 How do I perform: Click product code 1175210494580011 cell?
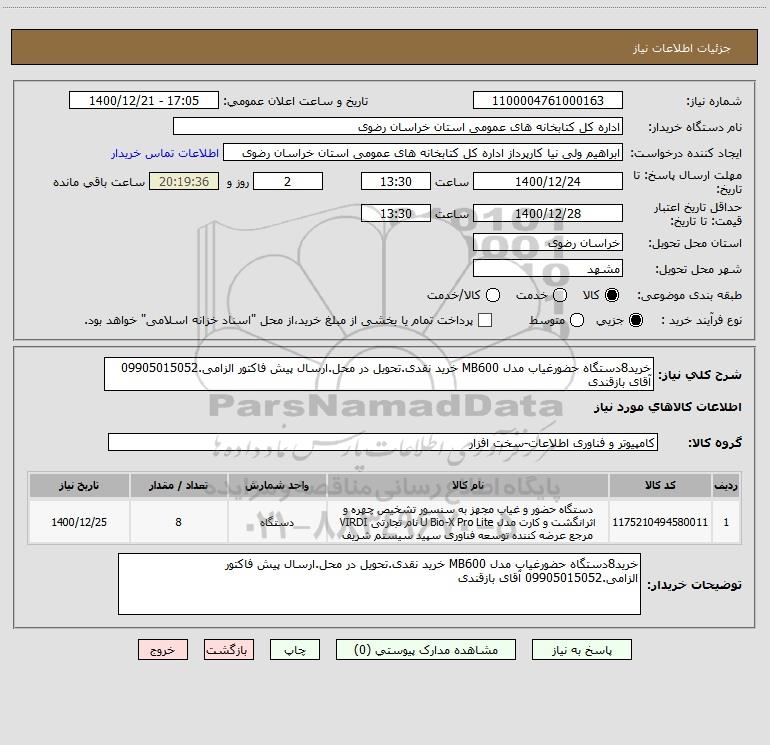click(660, 522)
